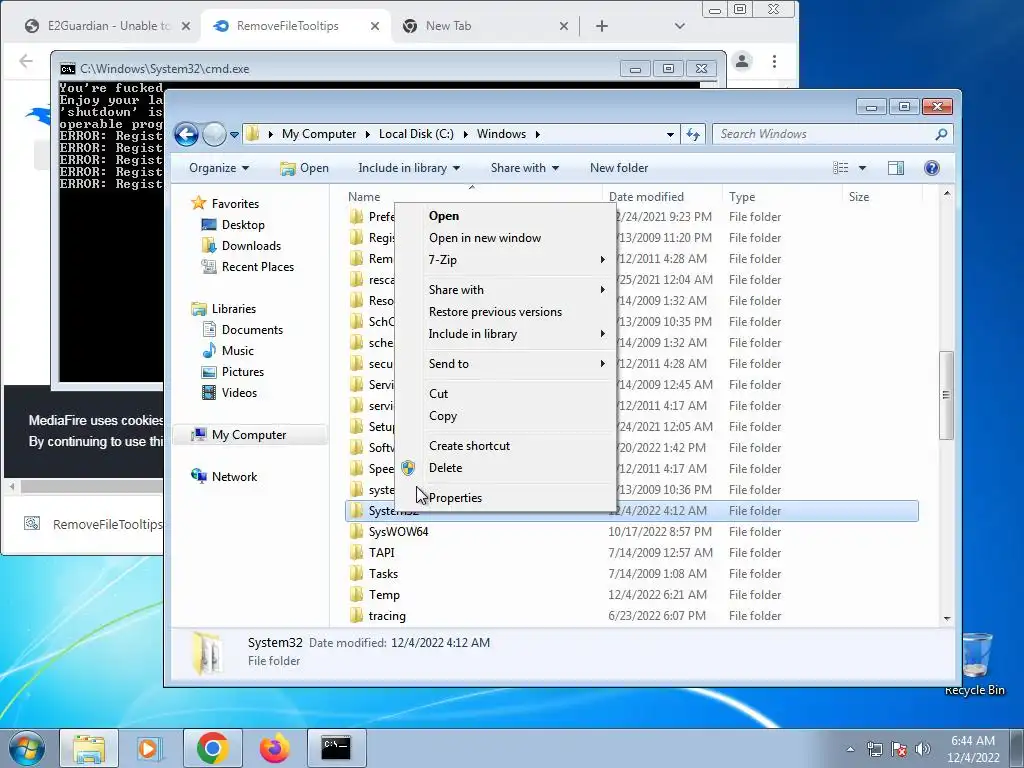Click the New folder button
The image size is (1024, 768).
pyautogui.click(x=619, y=168)
